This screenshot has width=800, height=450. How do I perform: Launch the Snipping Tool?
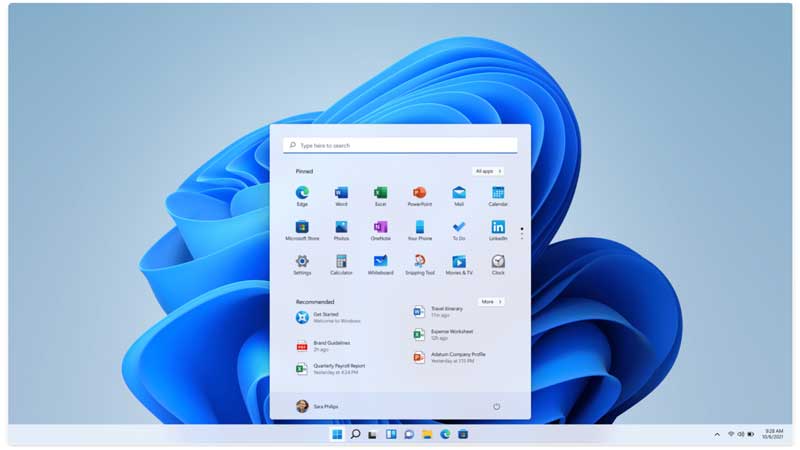click(x=419, y=264)
